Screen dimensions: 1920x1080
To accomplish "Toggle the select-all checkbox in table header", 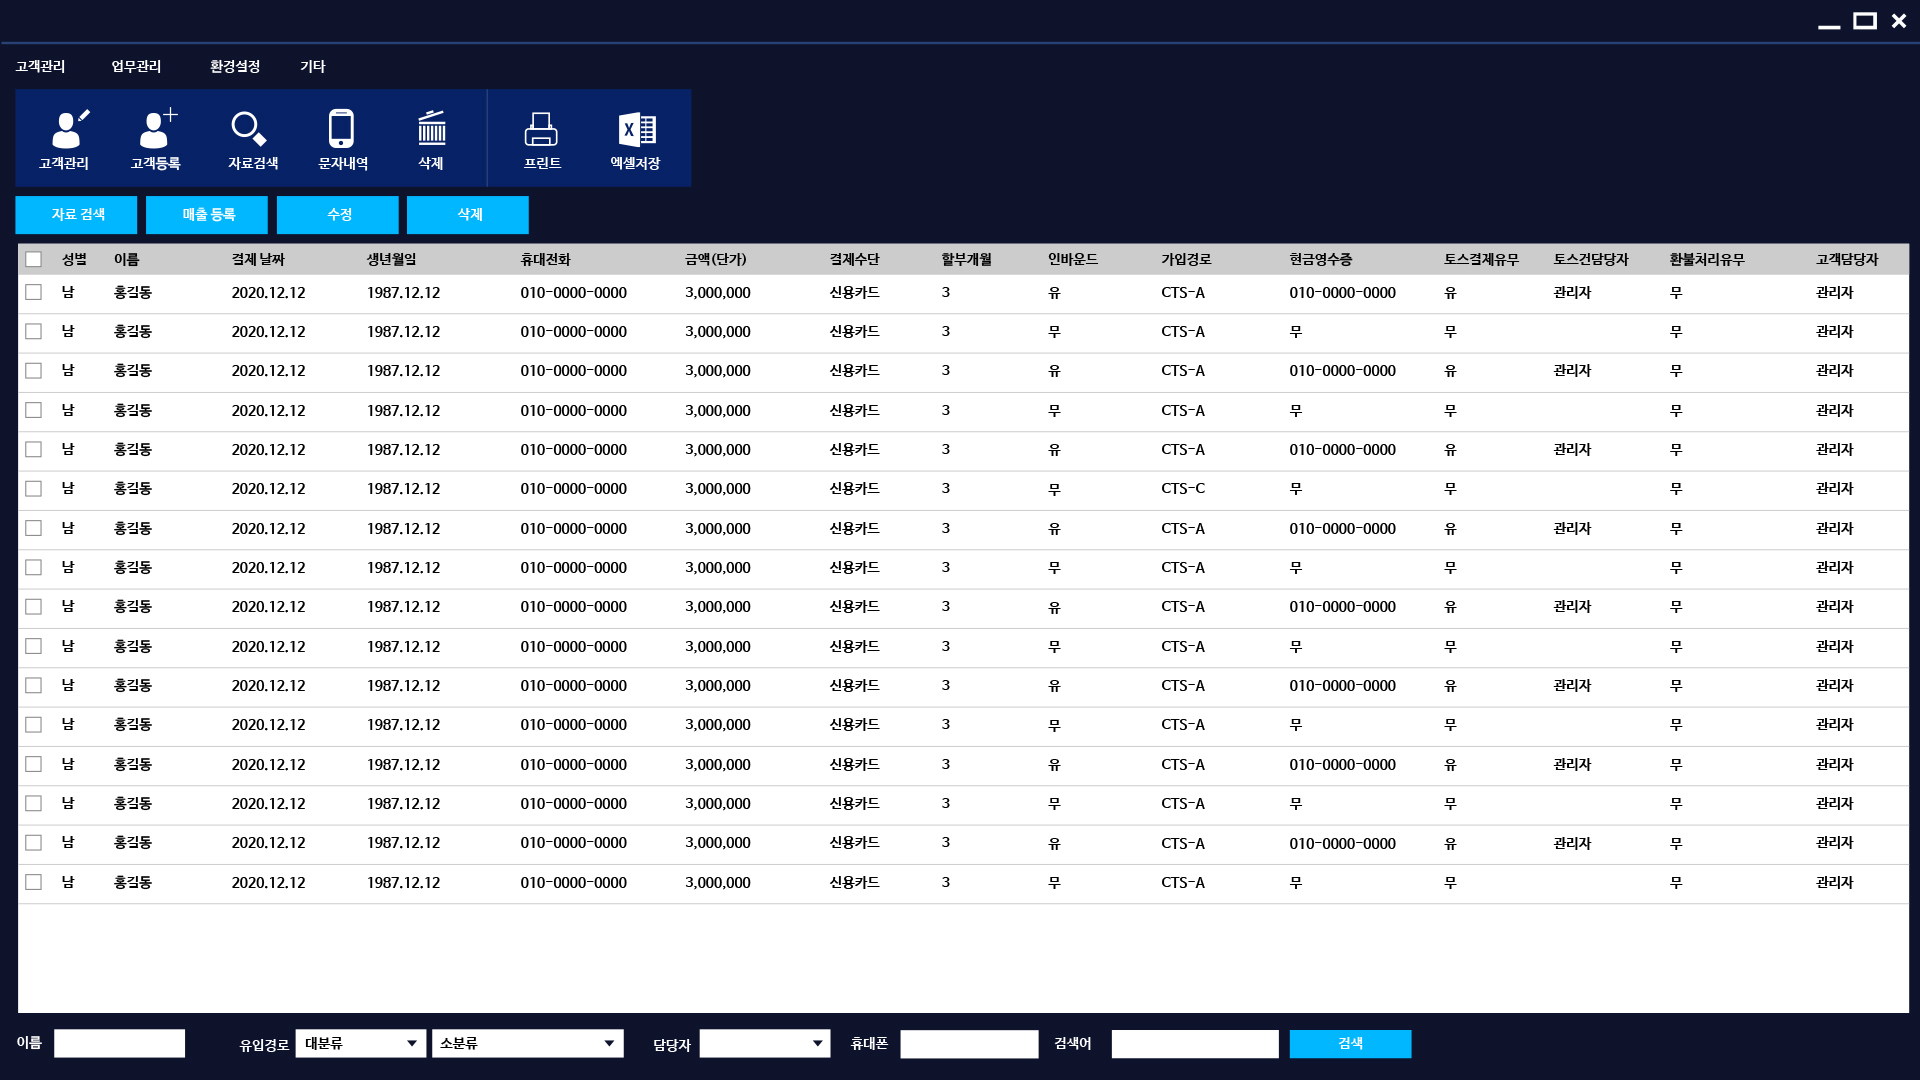I will pos(34,260).
